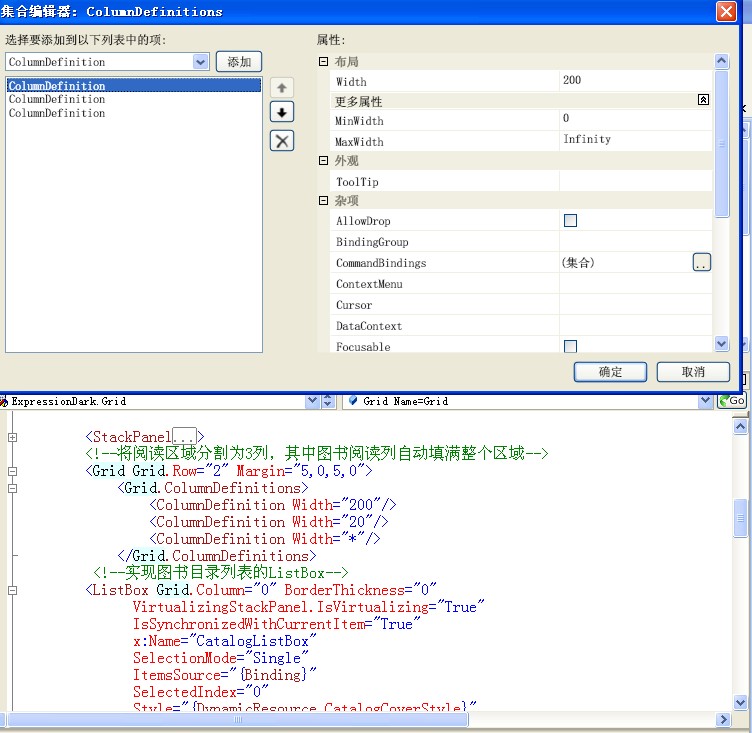The height and width of the screenshot is (733, 752).
Task: Move selected ColumnDefinition up
Action: (282, 88)
